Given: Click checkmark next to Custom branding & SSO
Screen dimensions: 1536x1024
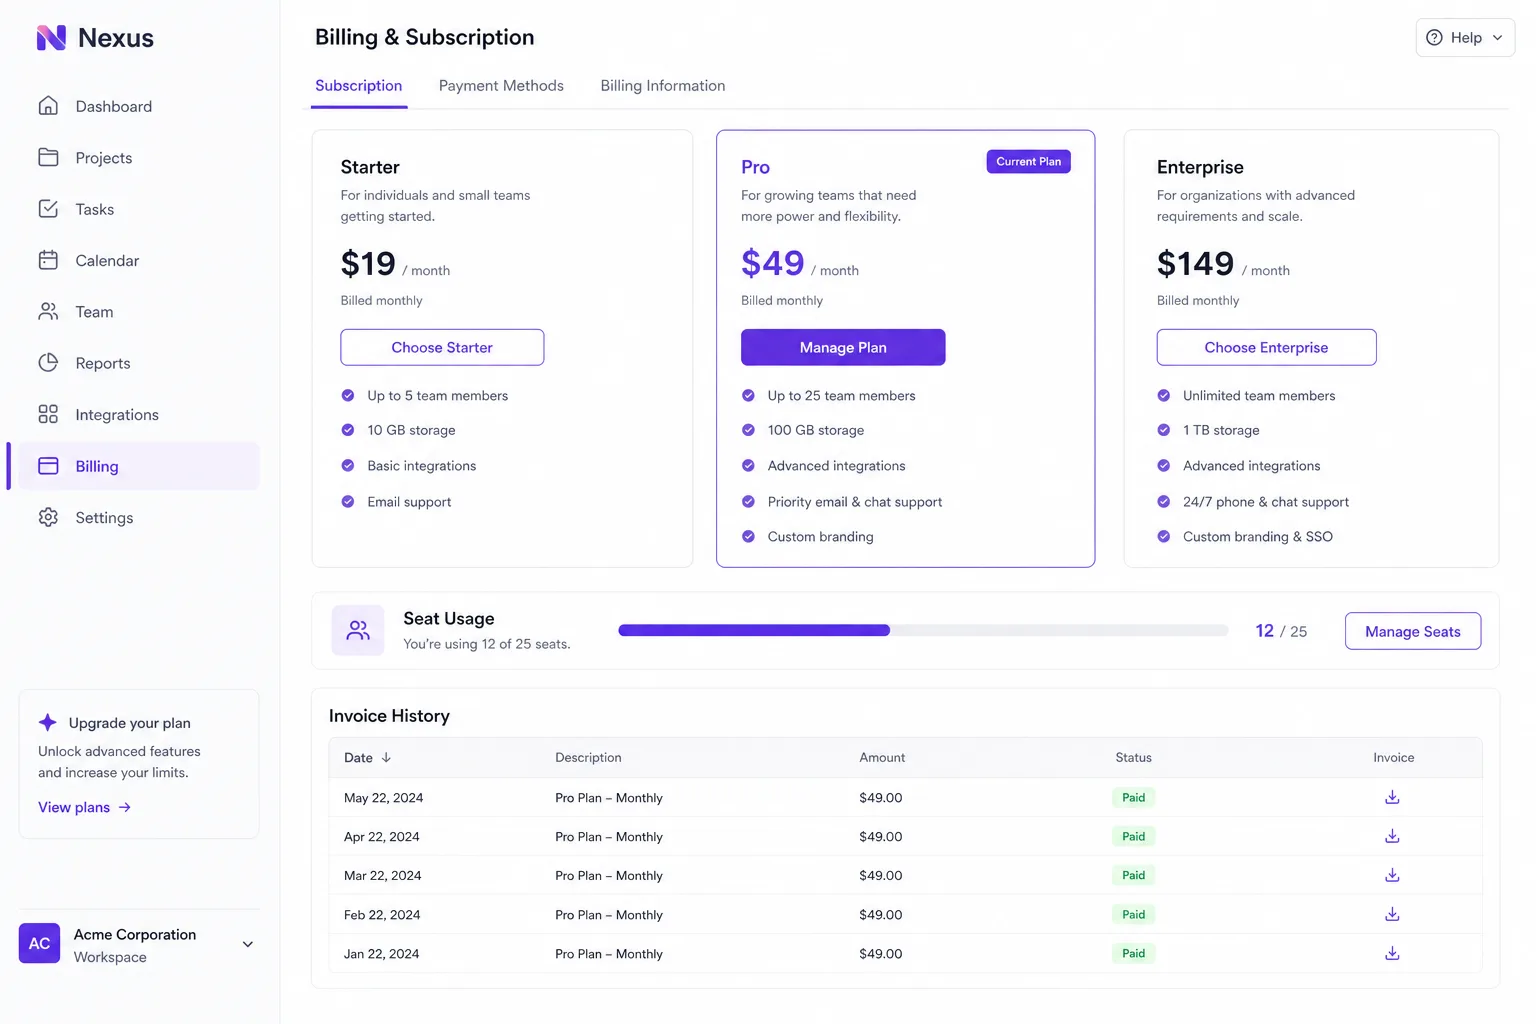Looking at the screenshot, I should [1164, 536].
